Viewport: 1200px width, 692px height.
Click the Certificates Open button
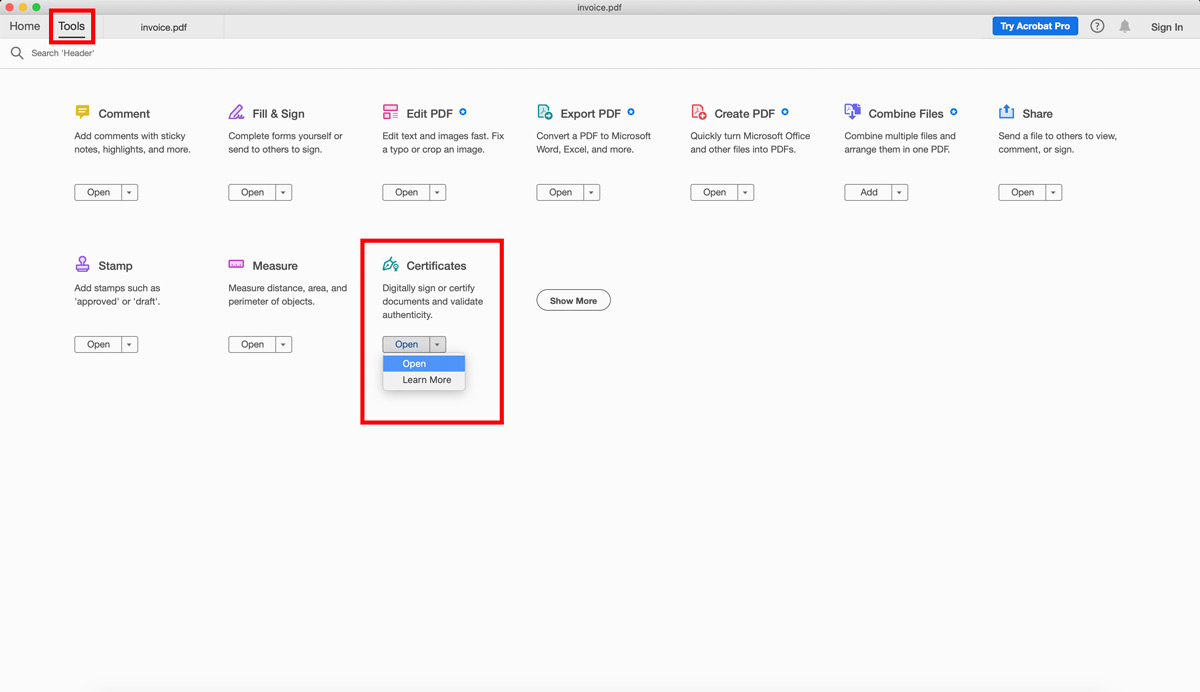tap(407, 344)
